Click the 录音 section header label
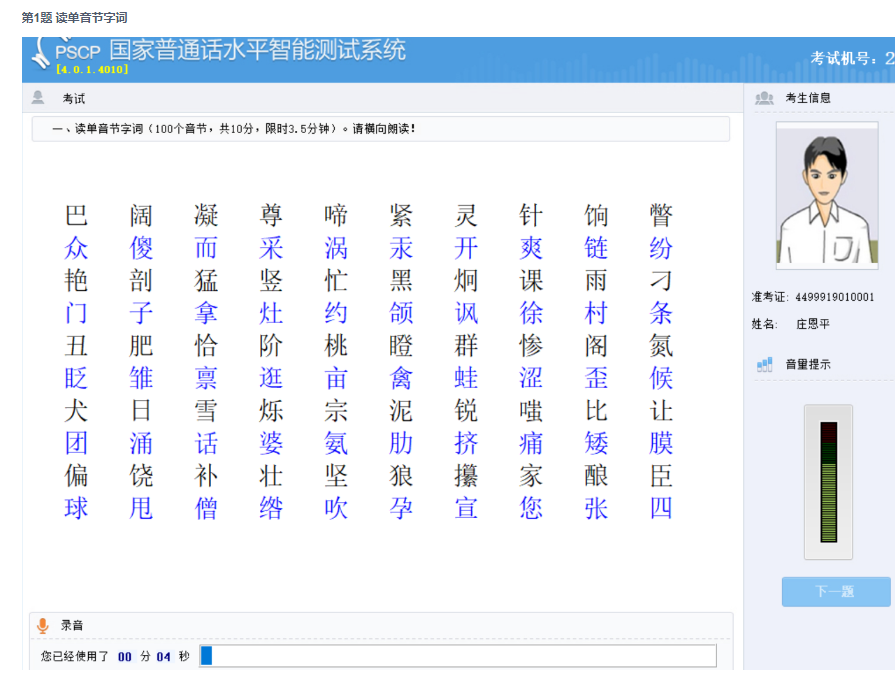 (72, 625)
